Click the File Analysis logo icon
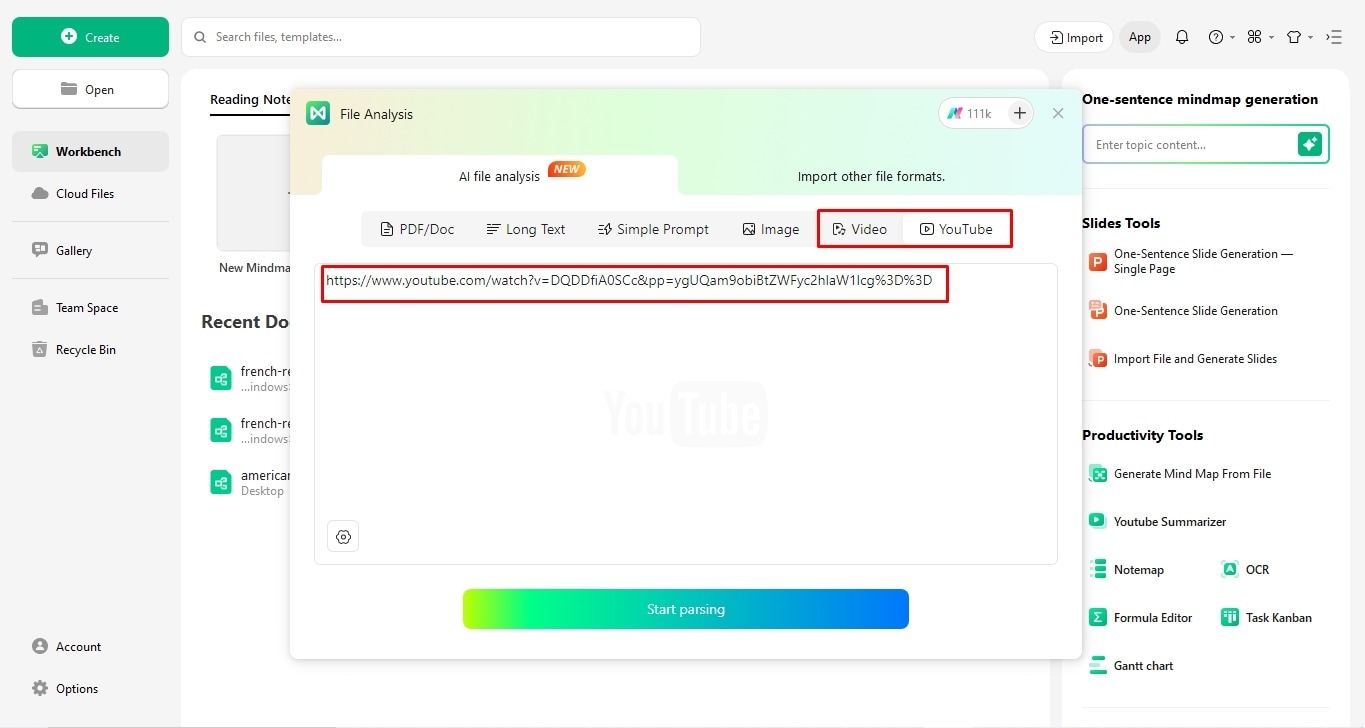The width and height of the screenshot is (1365, 728). [318, 114]
